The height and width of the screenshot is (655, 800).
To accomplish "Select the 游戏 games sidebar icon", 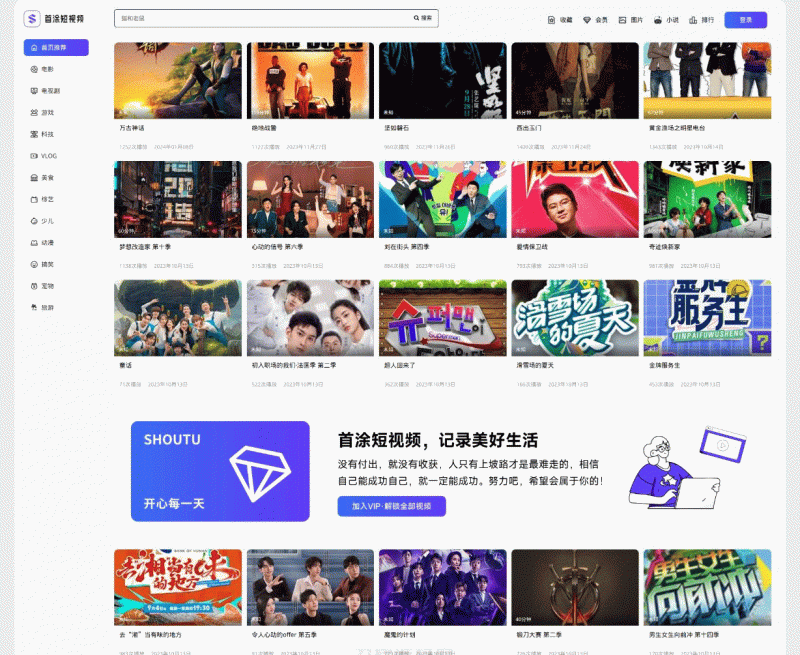I will click(x=34, y=112).
